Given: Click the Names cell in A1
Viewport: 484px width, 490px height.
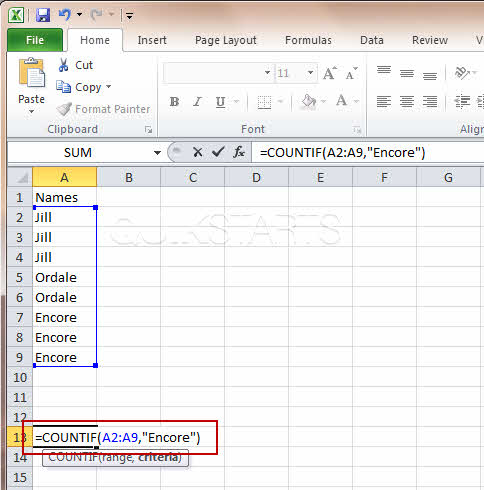Looking at the screenshot, I should (65, 197).
